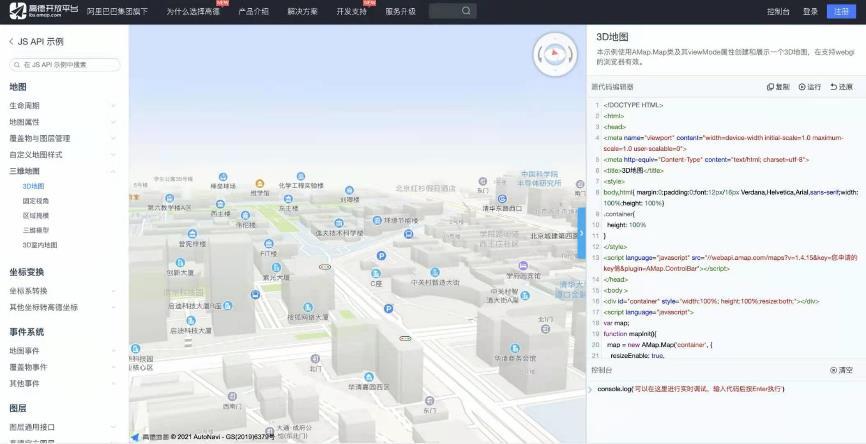The width and height of the screenshot is (866, 444).
Task: Select the 3D室内地图 example
Action: [40, 245]
